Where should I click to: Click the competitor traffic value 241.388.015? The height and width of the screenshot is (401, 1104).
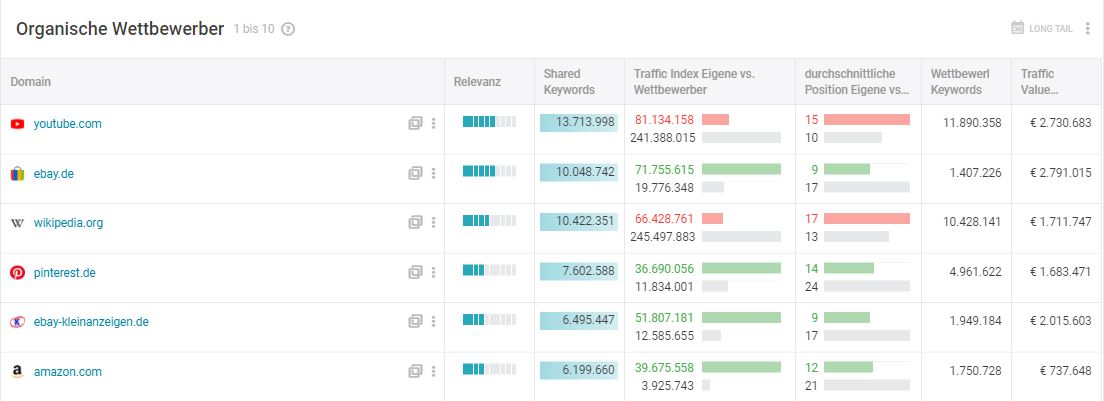click(x=662, y=138)
